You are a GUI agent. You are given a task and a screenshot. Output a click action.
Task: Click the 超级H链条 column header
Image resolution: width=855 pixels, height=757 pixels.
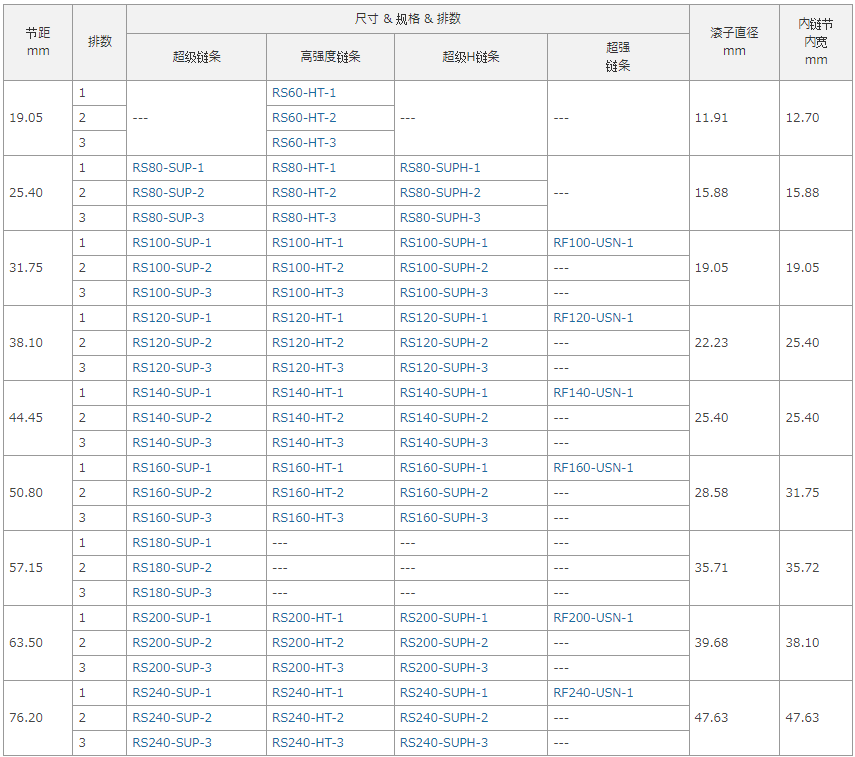[470, 57]
